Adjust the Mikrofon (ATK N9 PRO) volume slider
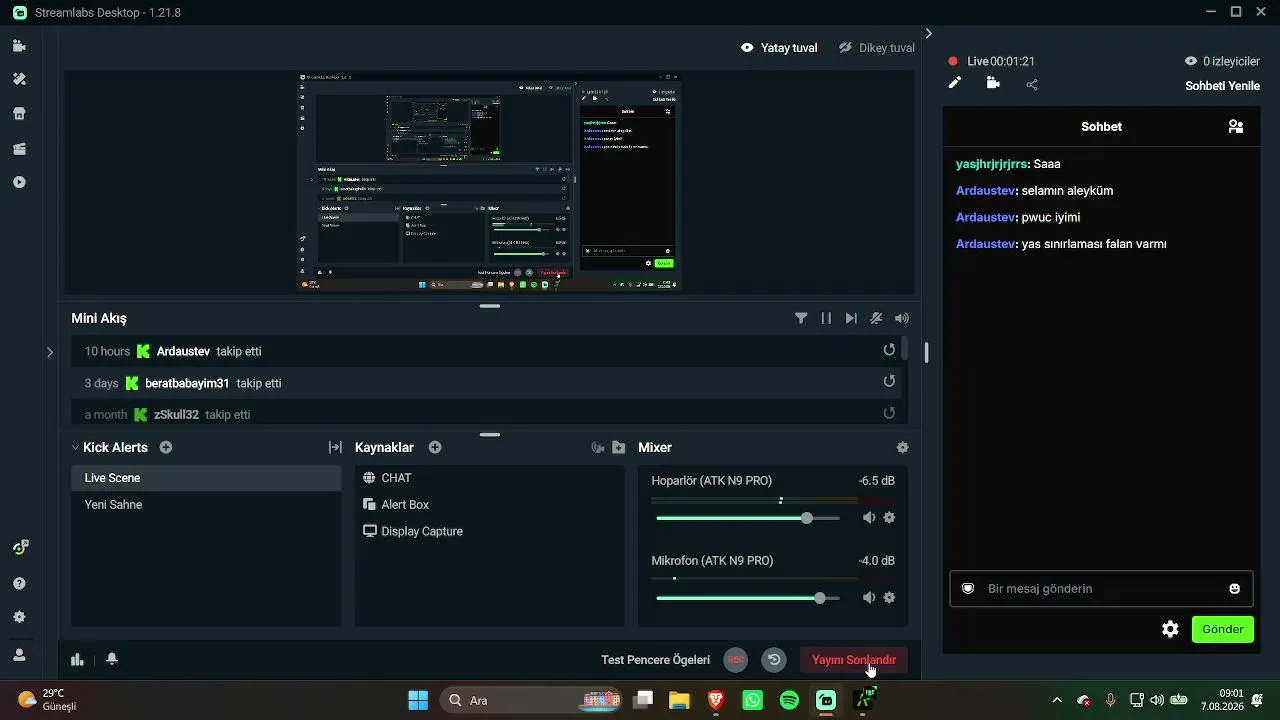 tap(748, 598)
